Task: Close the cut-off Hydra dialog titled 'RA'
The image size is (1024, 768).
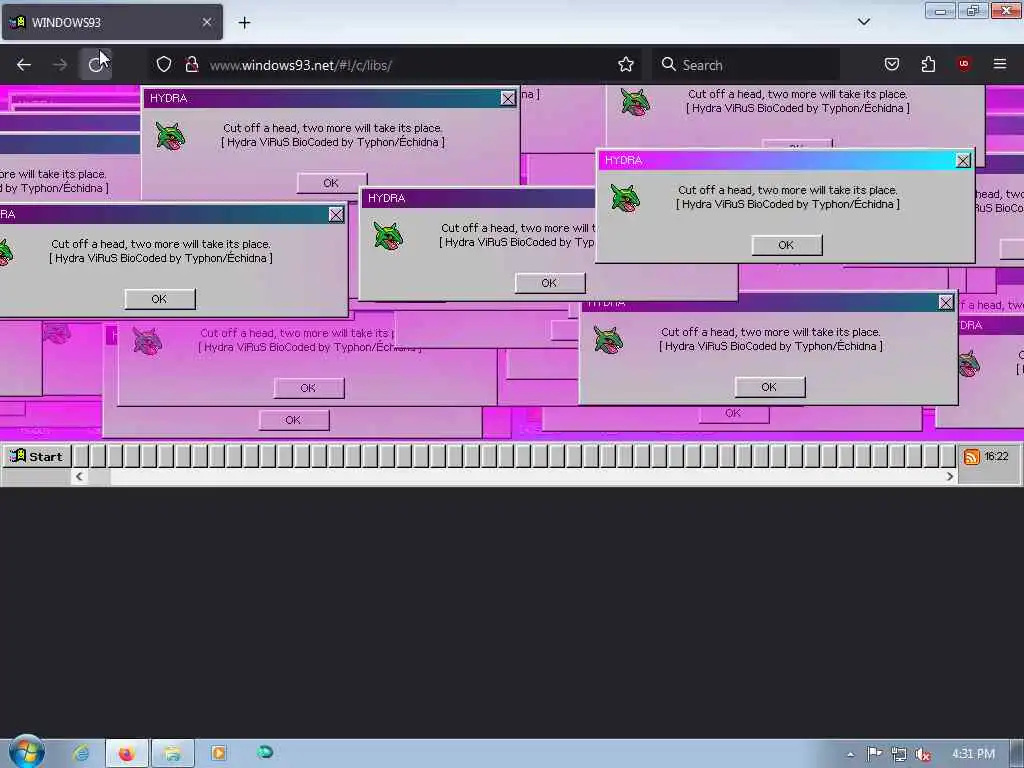Action: (x=336, y=214)
